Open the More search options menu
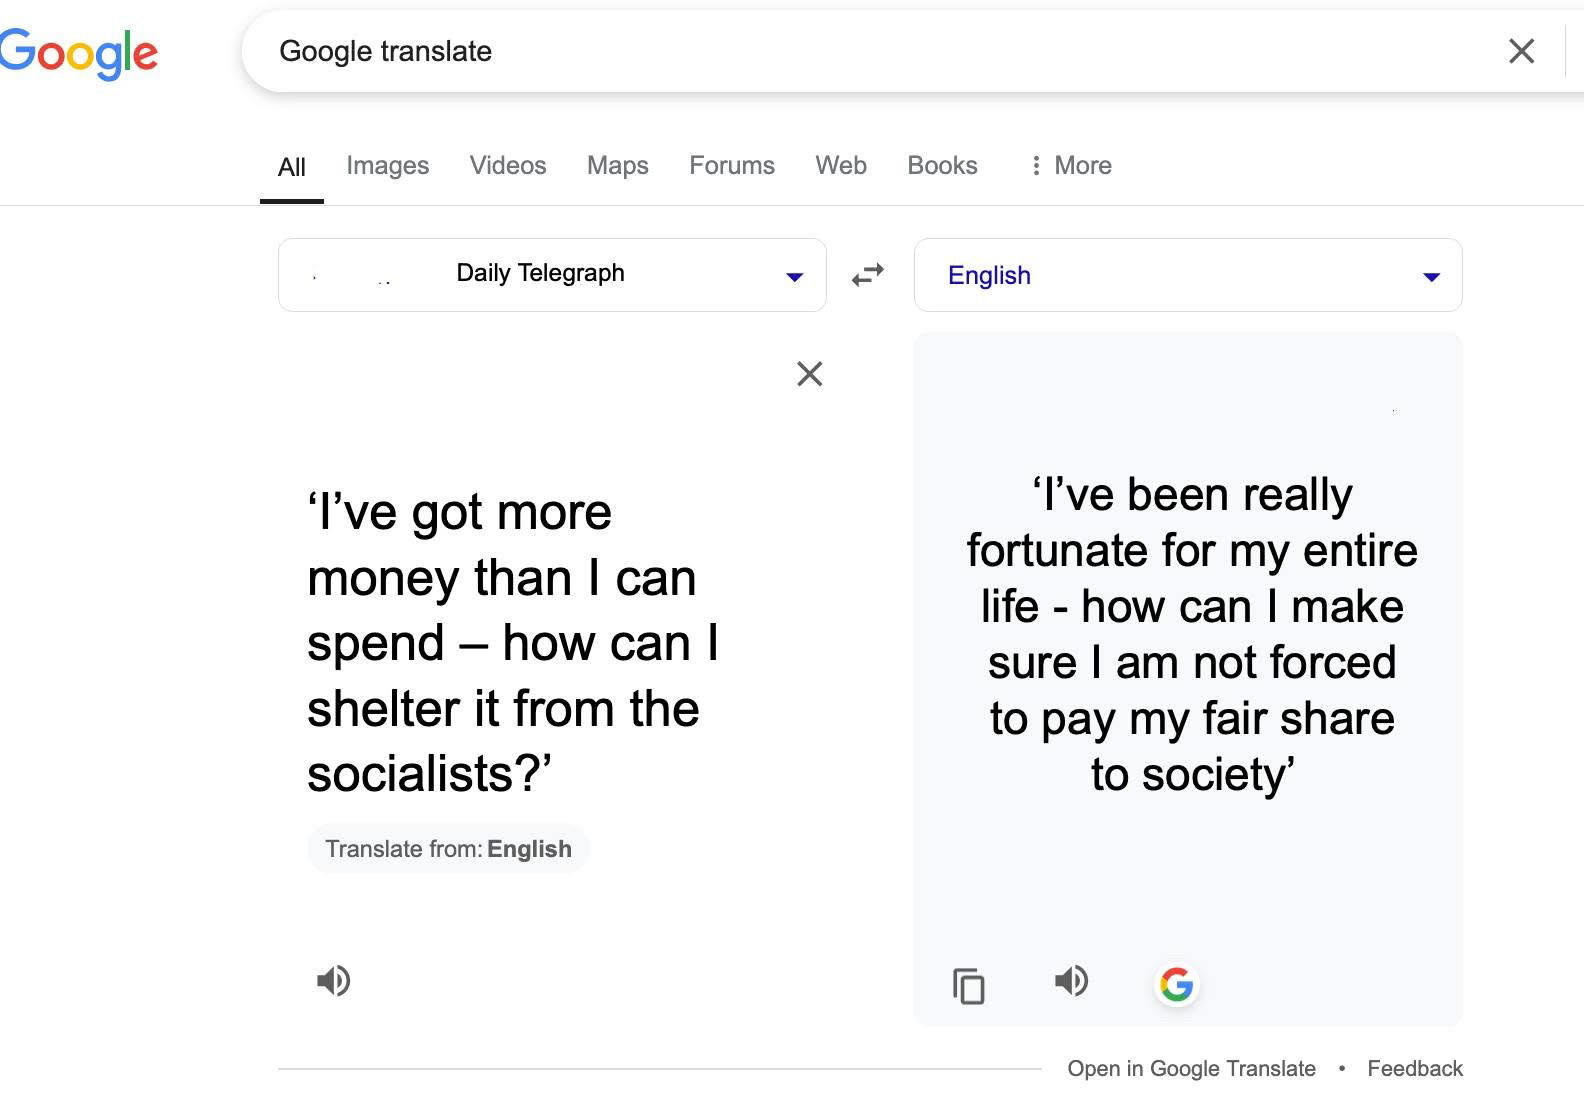1584x1100 pixels. pos(1071,165)
